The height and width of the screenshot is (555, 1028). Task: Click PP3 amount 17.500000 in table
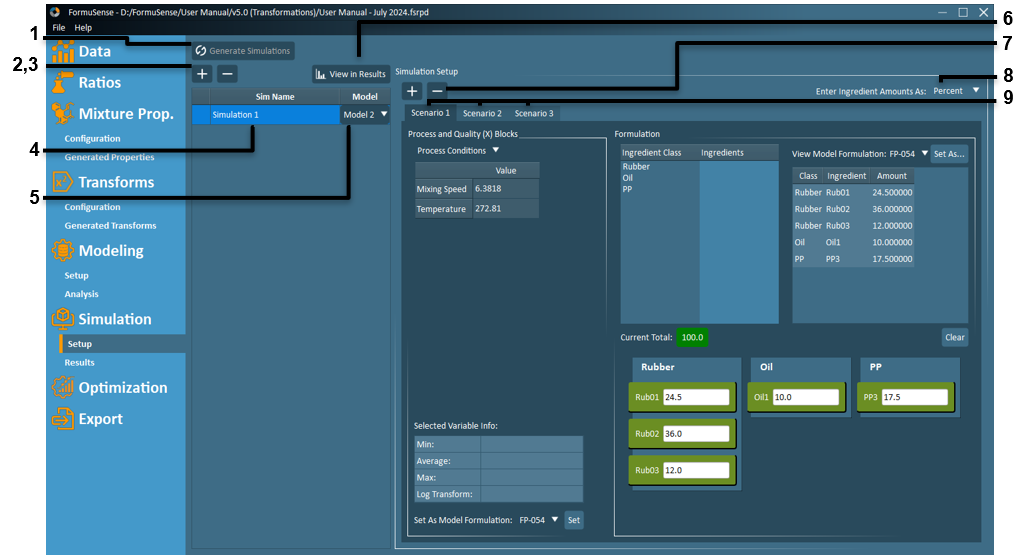pos(892,259)
